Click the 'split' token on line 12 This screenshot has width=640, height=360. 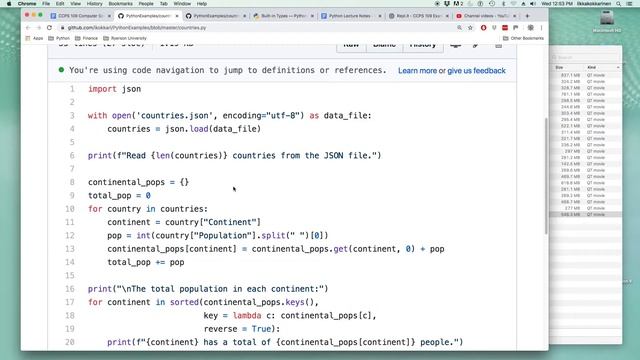[273, 236]
